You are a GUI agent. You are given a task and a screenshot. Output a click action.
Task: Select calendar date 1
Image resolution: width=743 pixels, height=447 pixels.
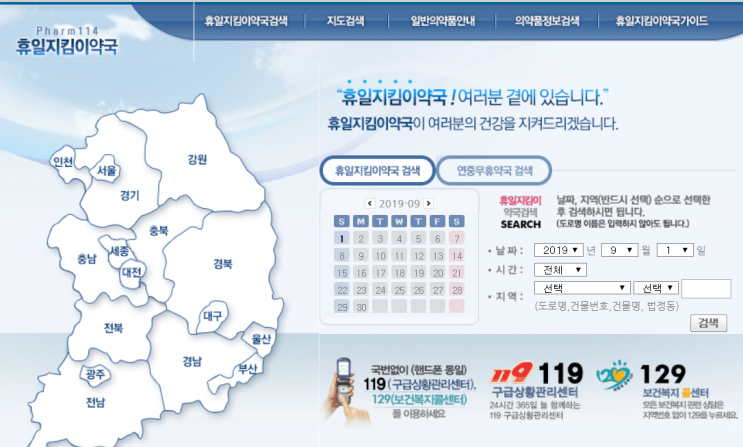pos(342,238)
